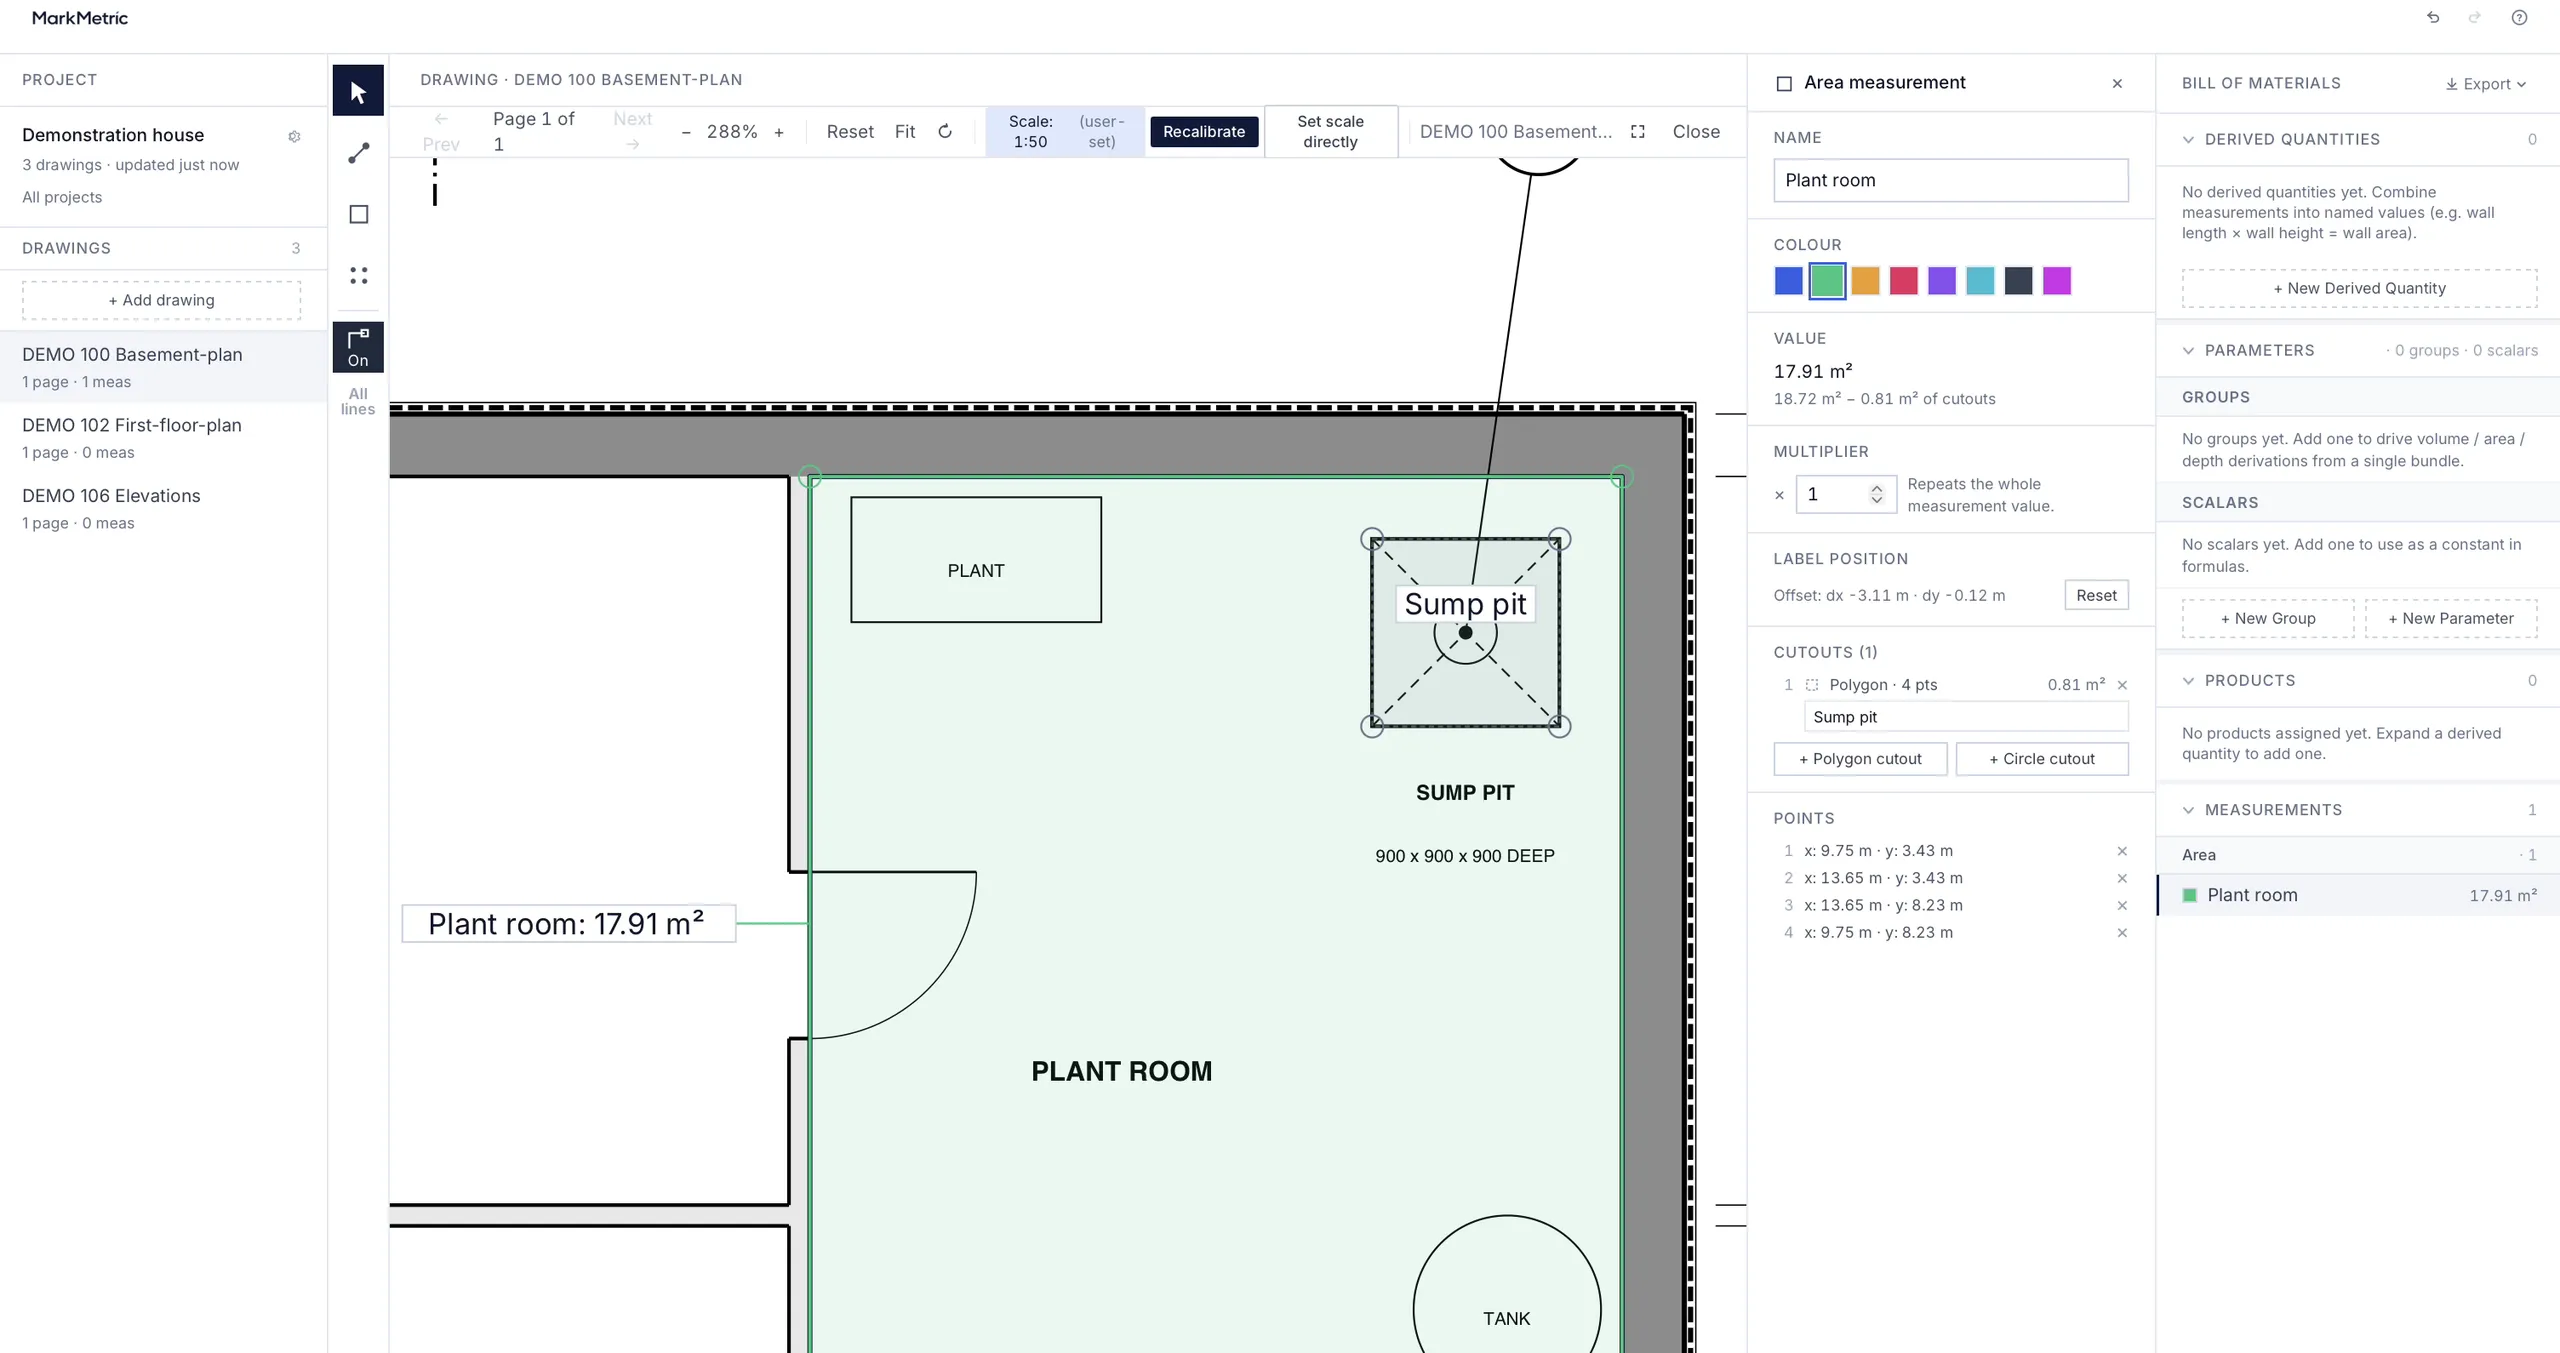Click the Sump pit label on drawing
The height and width of the screenshot is (1353, 2560).
[x=1465, y=604]
